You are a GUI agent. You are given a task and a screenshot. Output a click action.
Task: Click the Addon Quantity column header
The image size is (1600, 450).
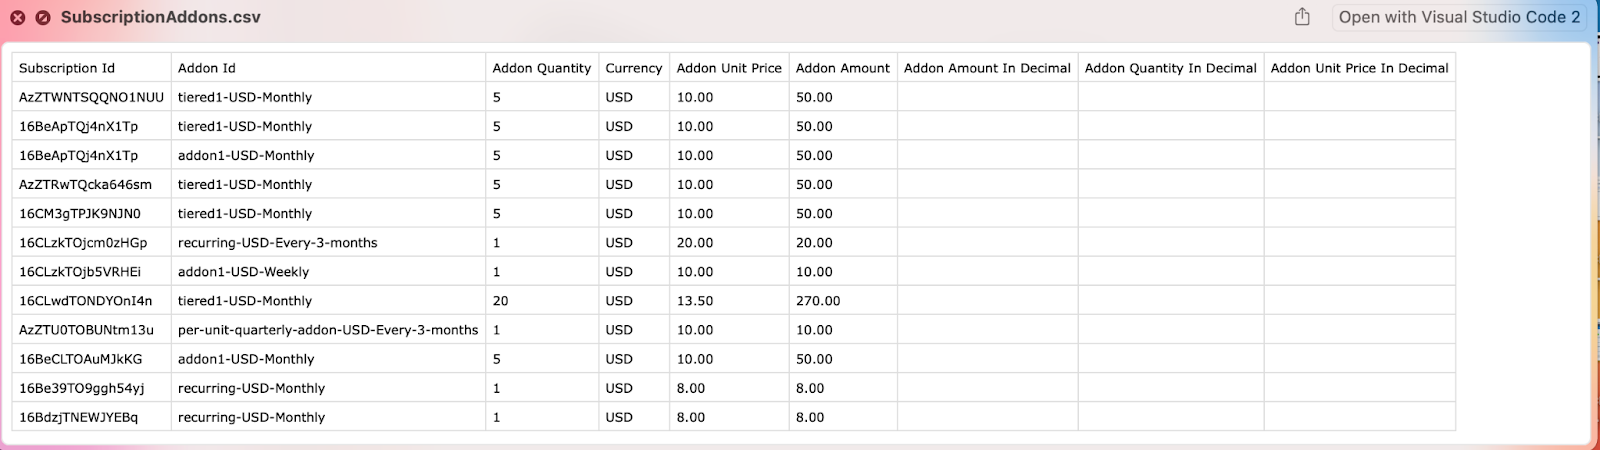541,68
